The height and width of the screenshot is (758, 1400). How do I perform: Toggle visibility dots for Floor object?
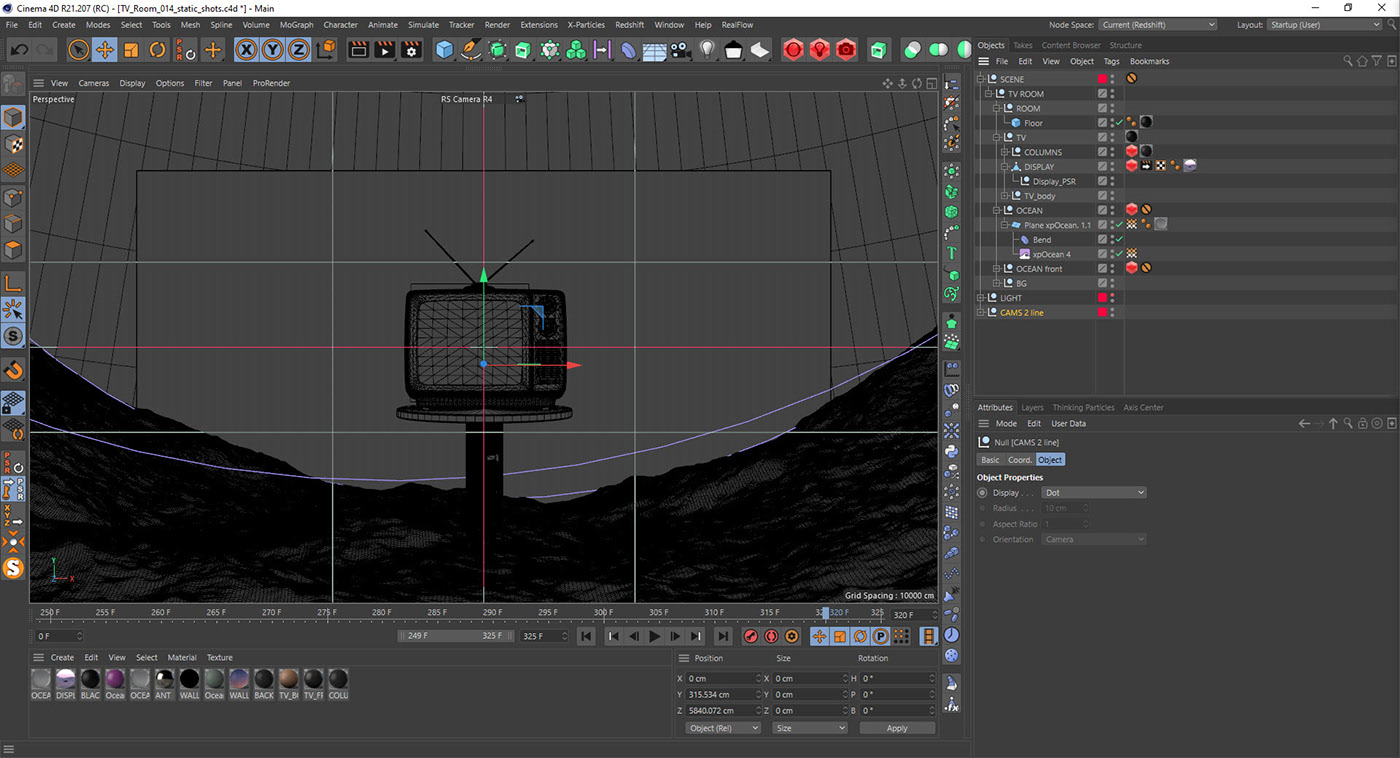[1112, 123]
